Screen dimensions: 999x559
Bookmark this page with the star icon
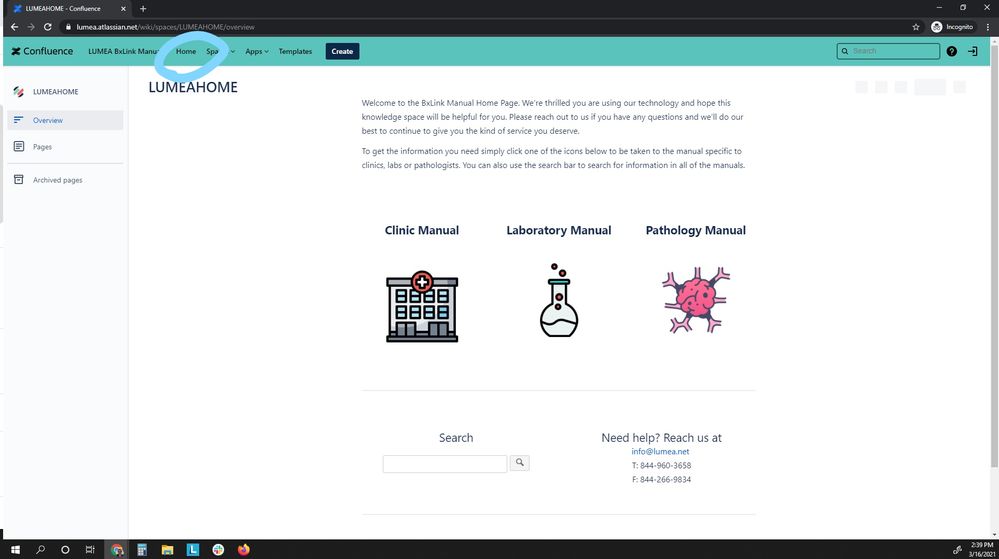point(916,27)
